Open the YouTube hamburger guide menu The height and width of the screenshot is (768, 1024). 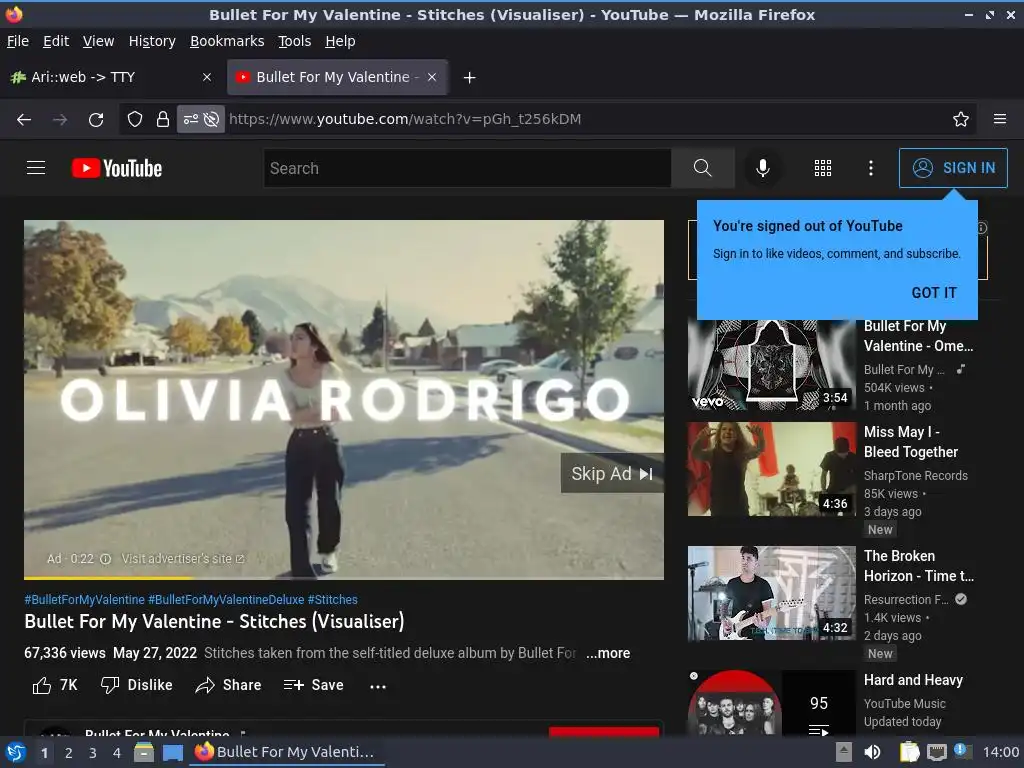(x=36, y=168)
